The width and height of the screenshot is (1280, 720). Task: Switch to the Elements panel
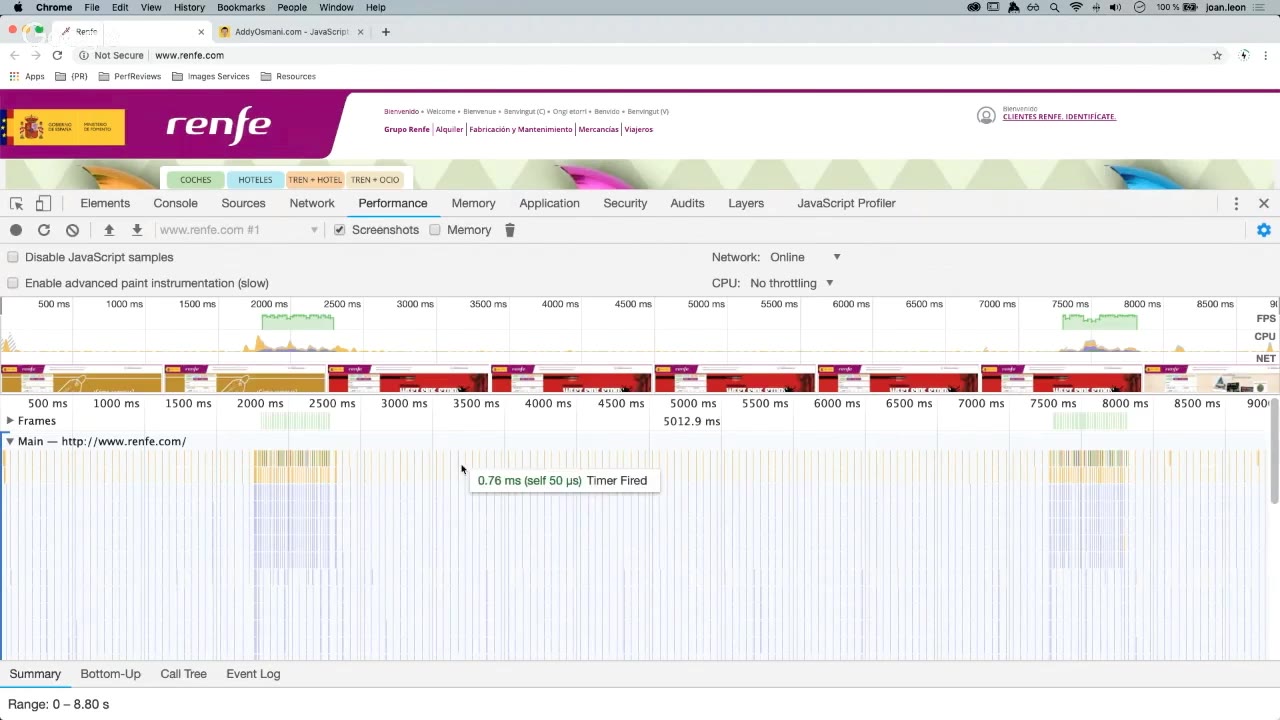click(x=105, y=203)
